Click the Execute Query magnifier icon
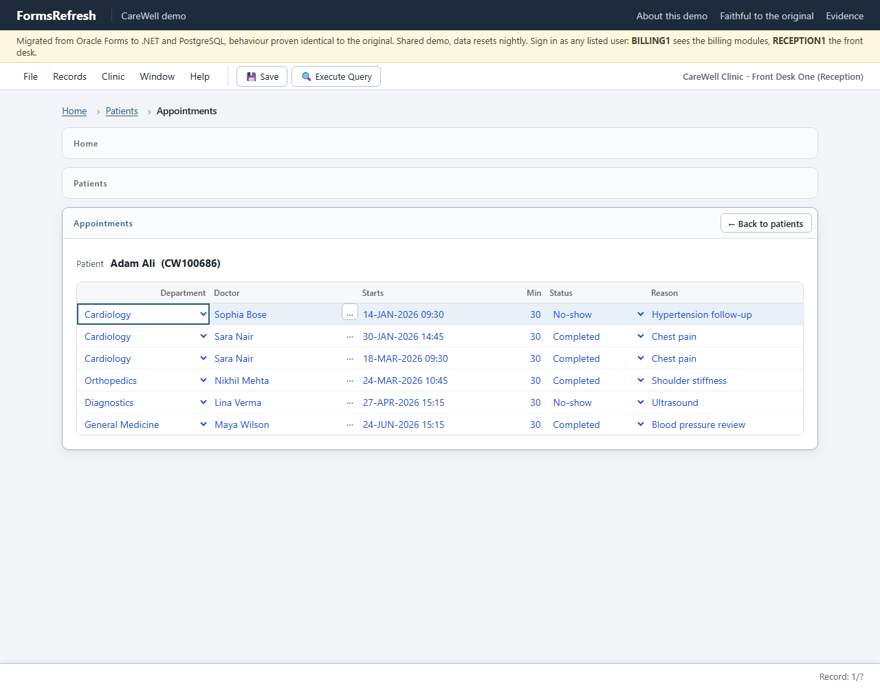The image size is (880, 688). pyautogui.click(x=306, y=76)
